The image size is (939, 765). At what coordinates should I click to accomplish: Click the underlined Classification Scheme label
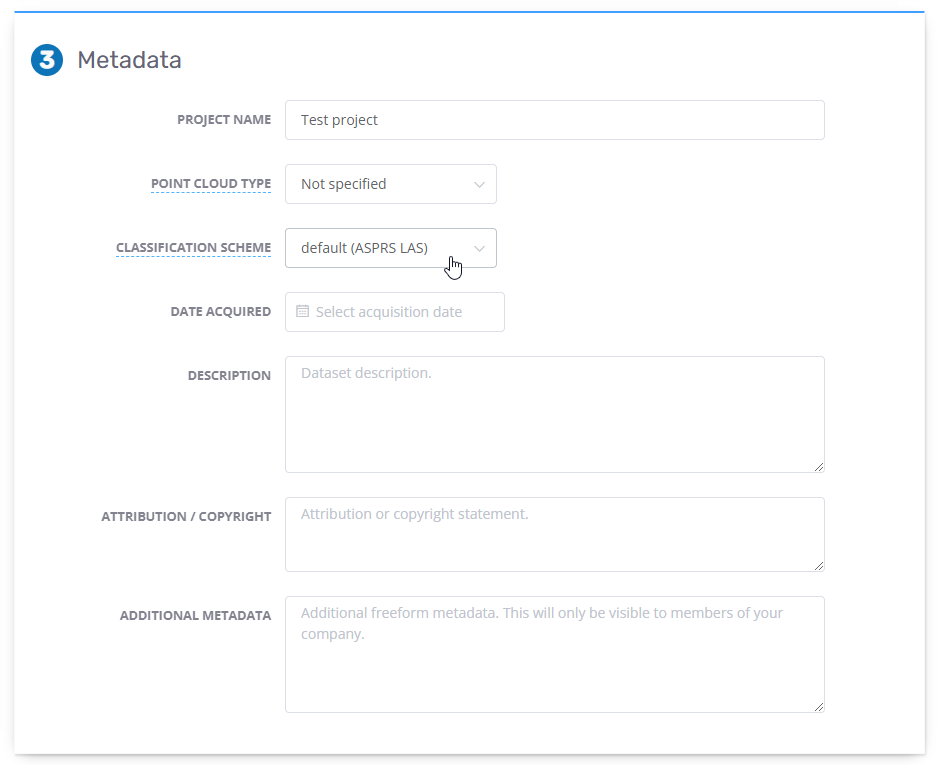click(193, 248)
